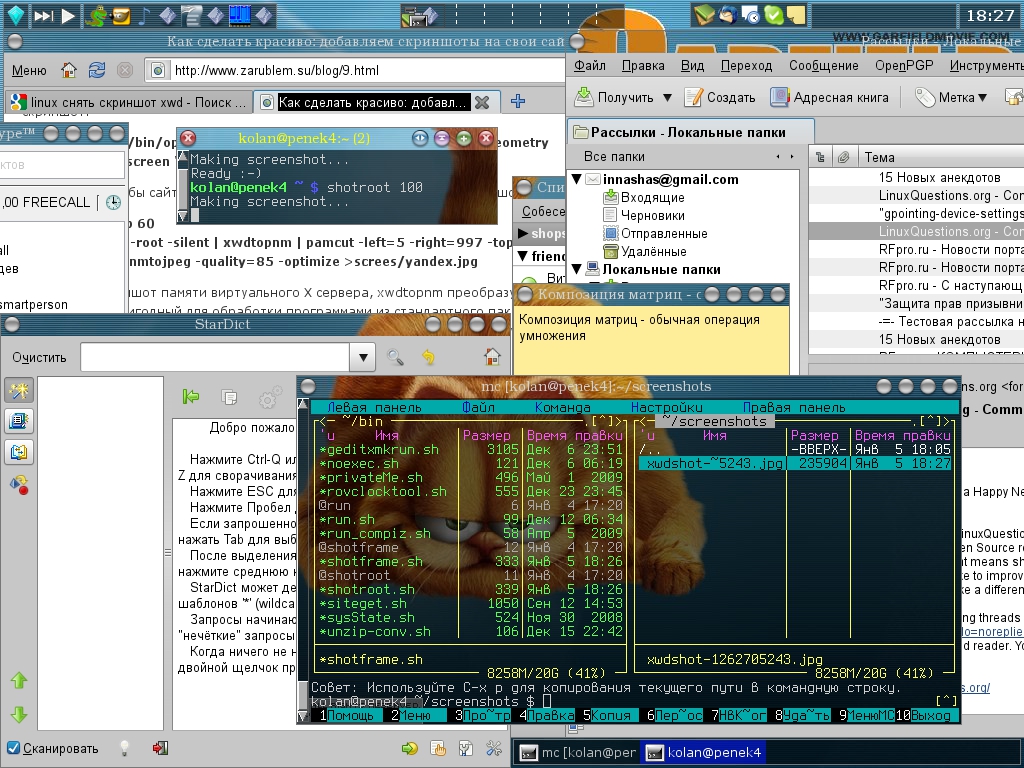The width and height of the screenshot is (1024, 768).
Task: Click the green book StarDict tray icon
Action: (704, 14)
